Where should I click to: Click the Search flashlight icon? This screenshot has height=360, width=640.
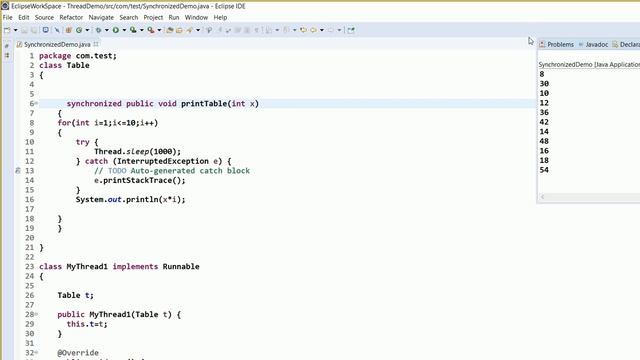[190, 30]
